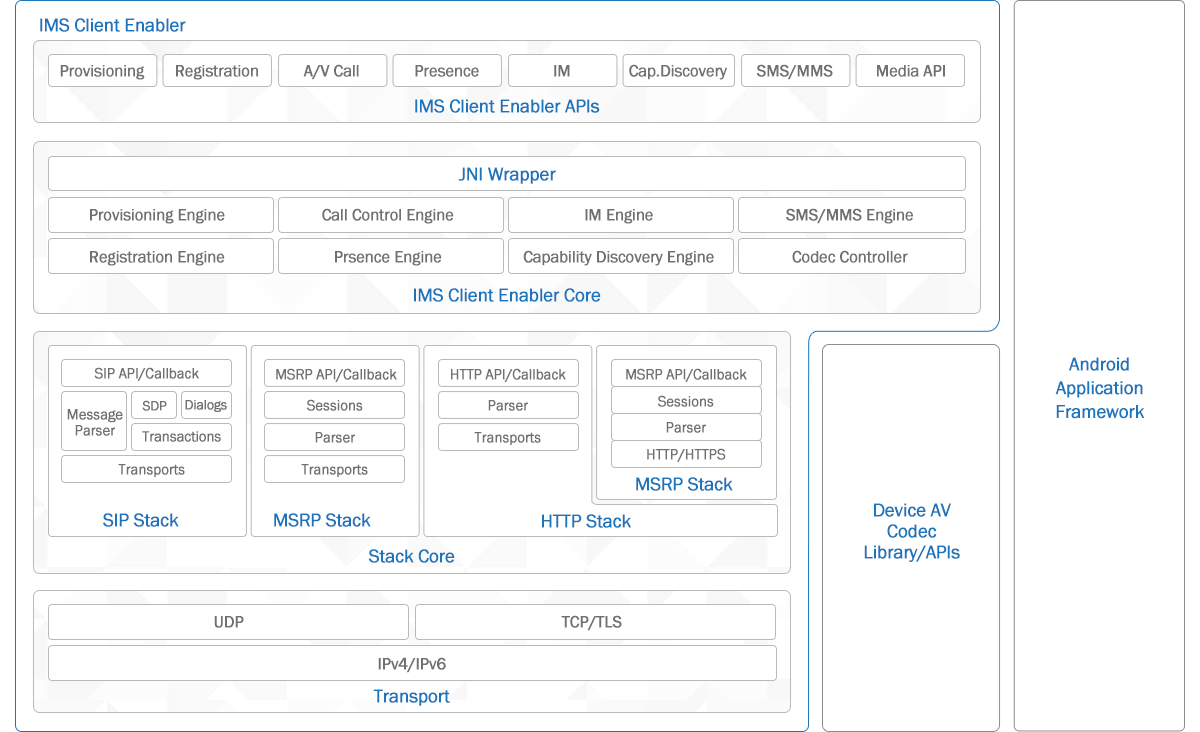Click the IM API box
This screenshot has width=1200, height=732.
tap(562, 71)
